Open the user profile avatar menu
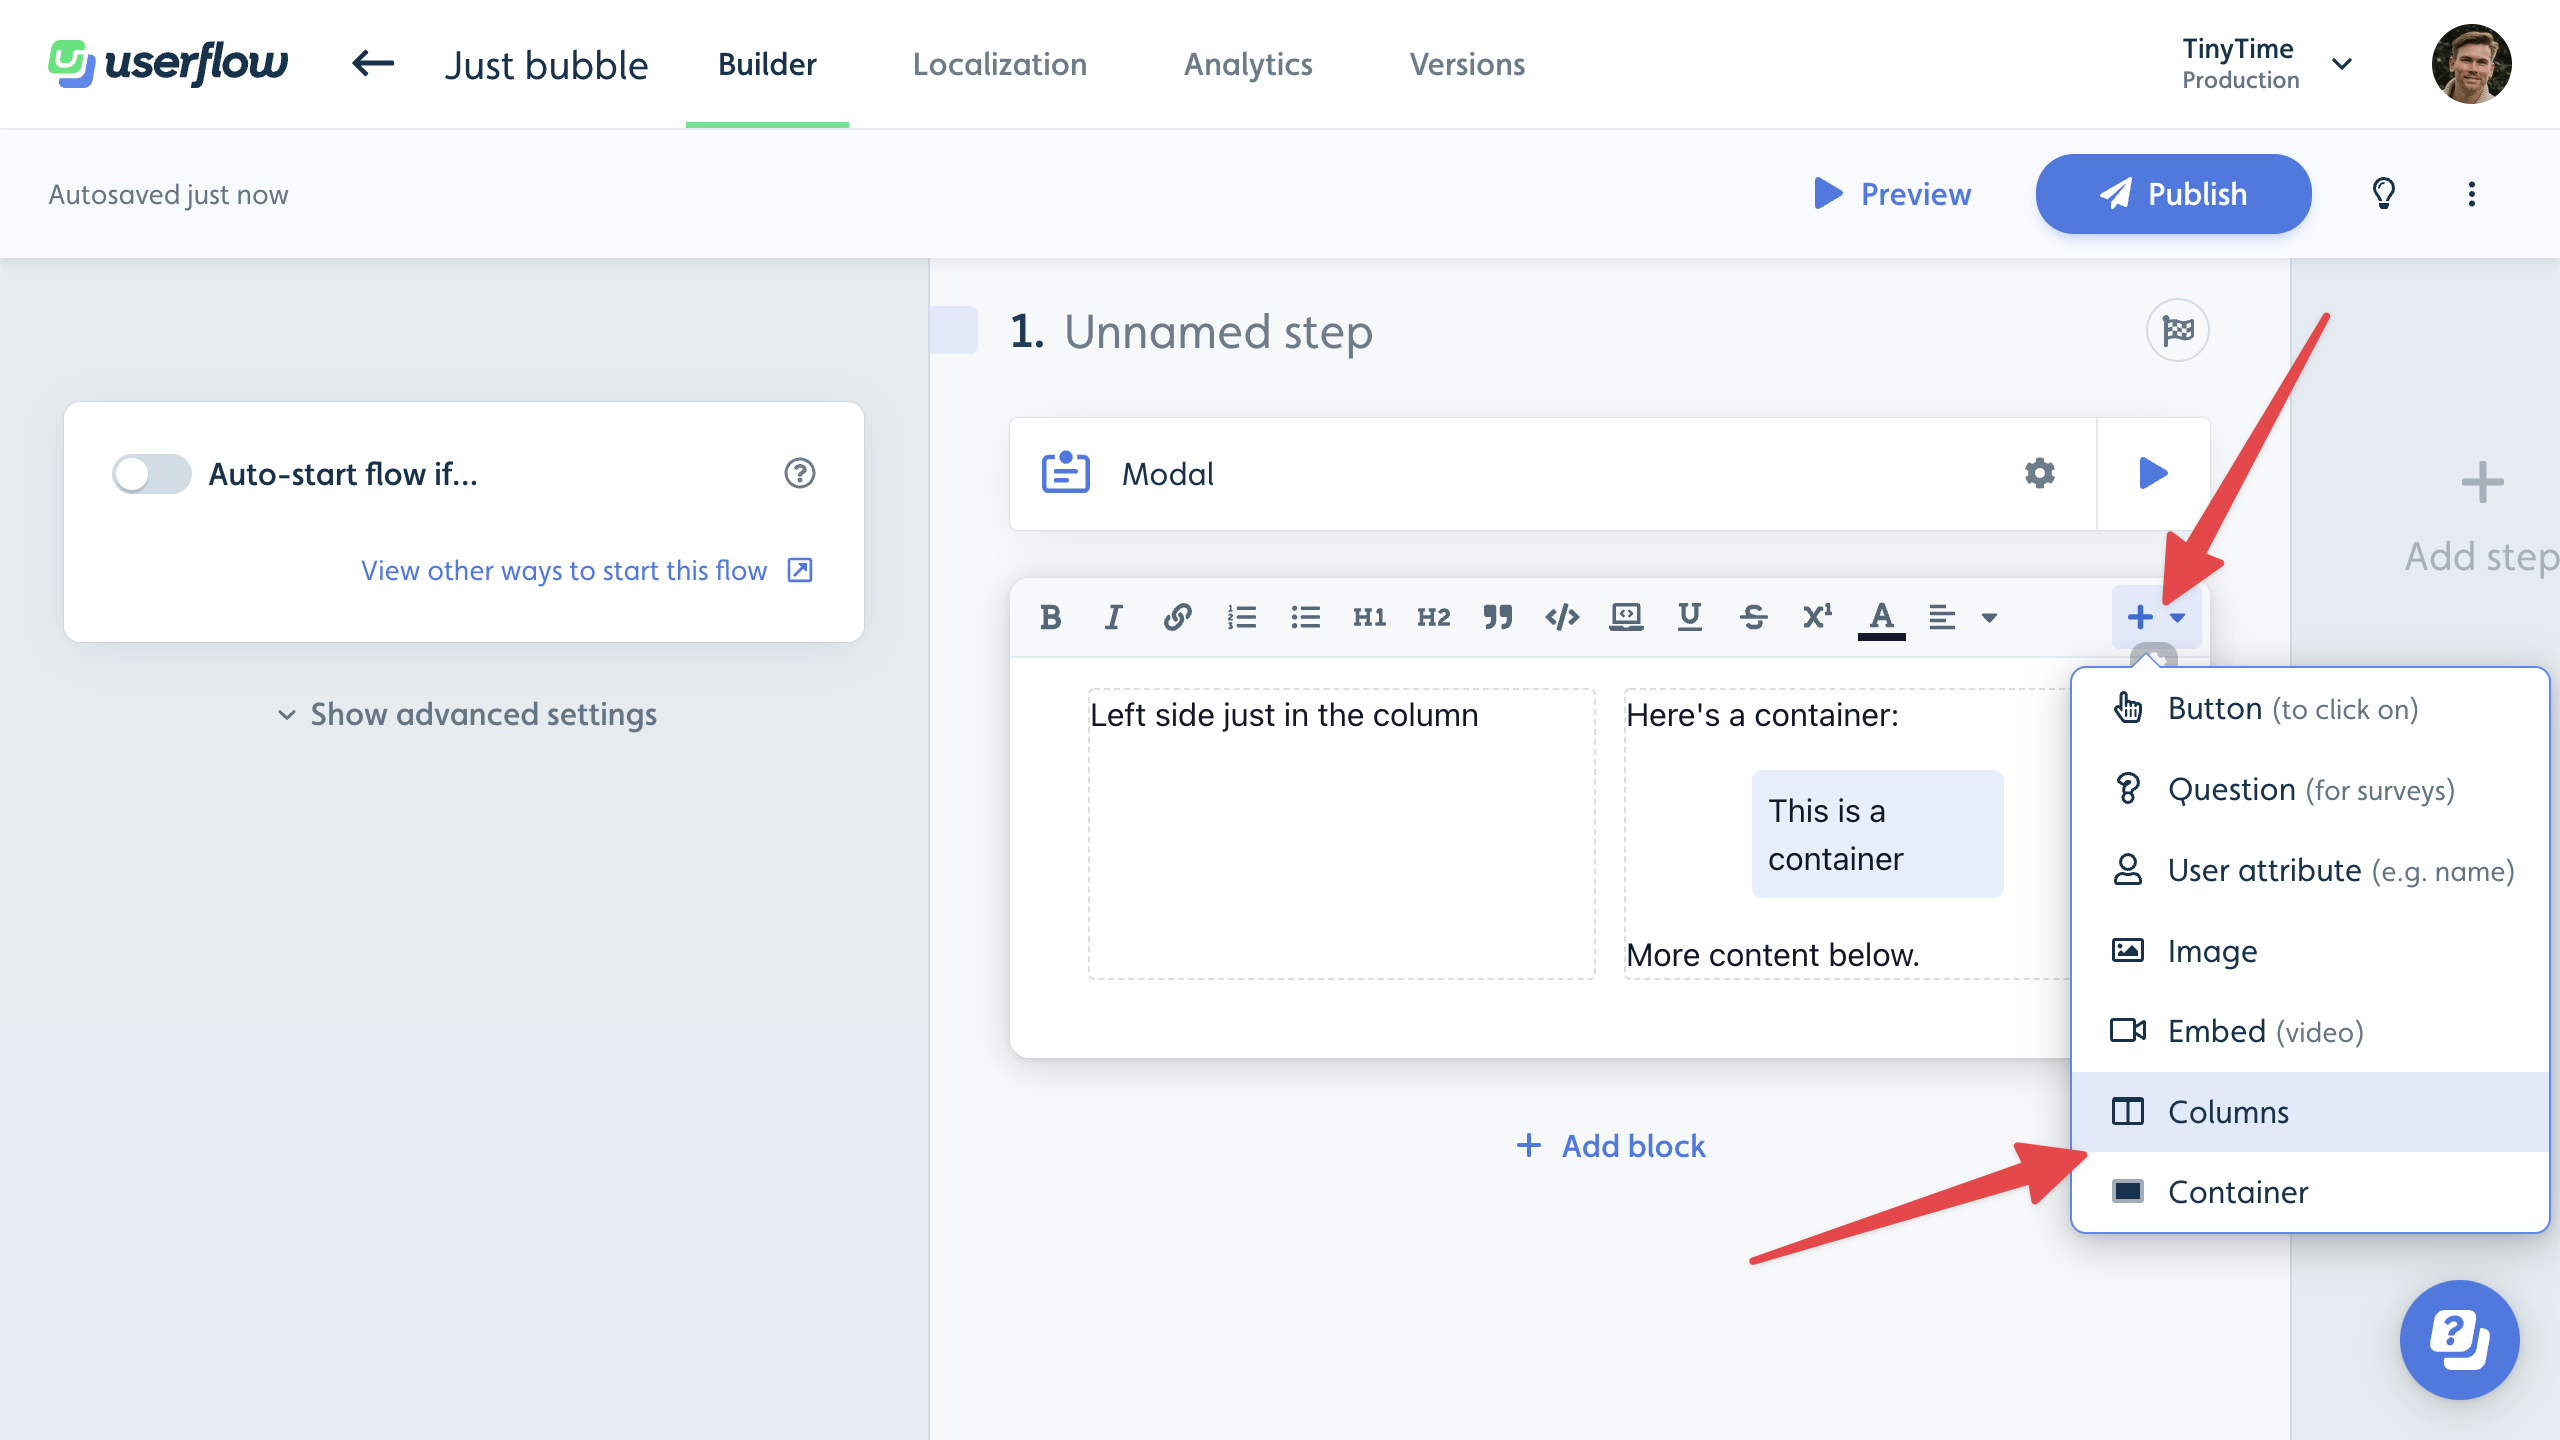Image resolution: width=2560 pixels, height=1440 pixels. click(2471, 64)
